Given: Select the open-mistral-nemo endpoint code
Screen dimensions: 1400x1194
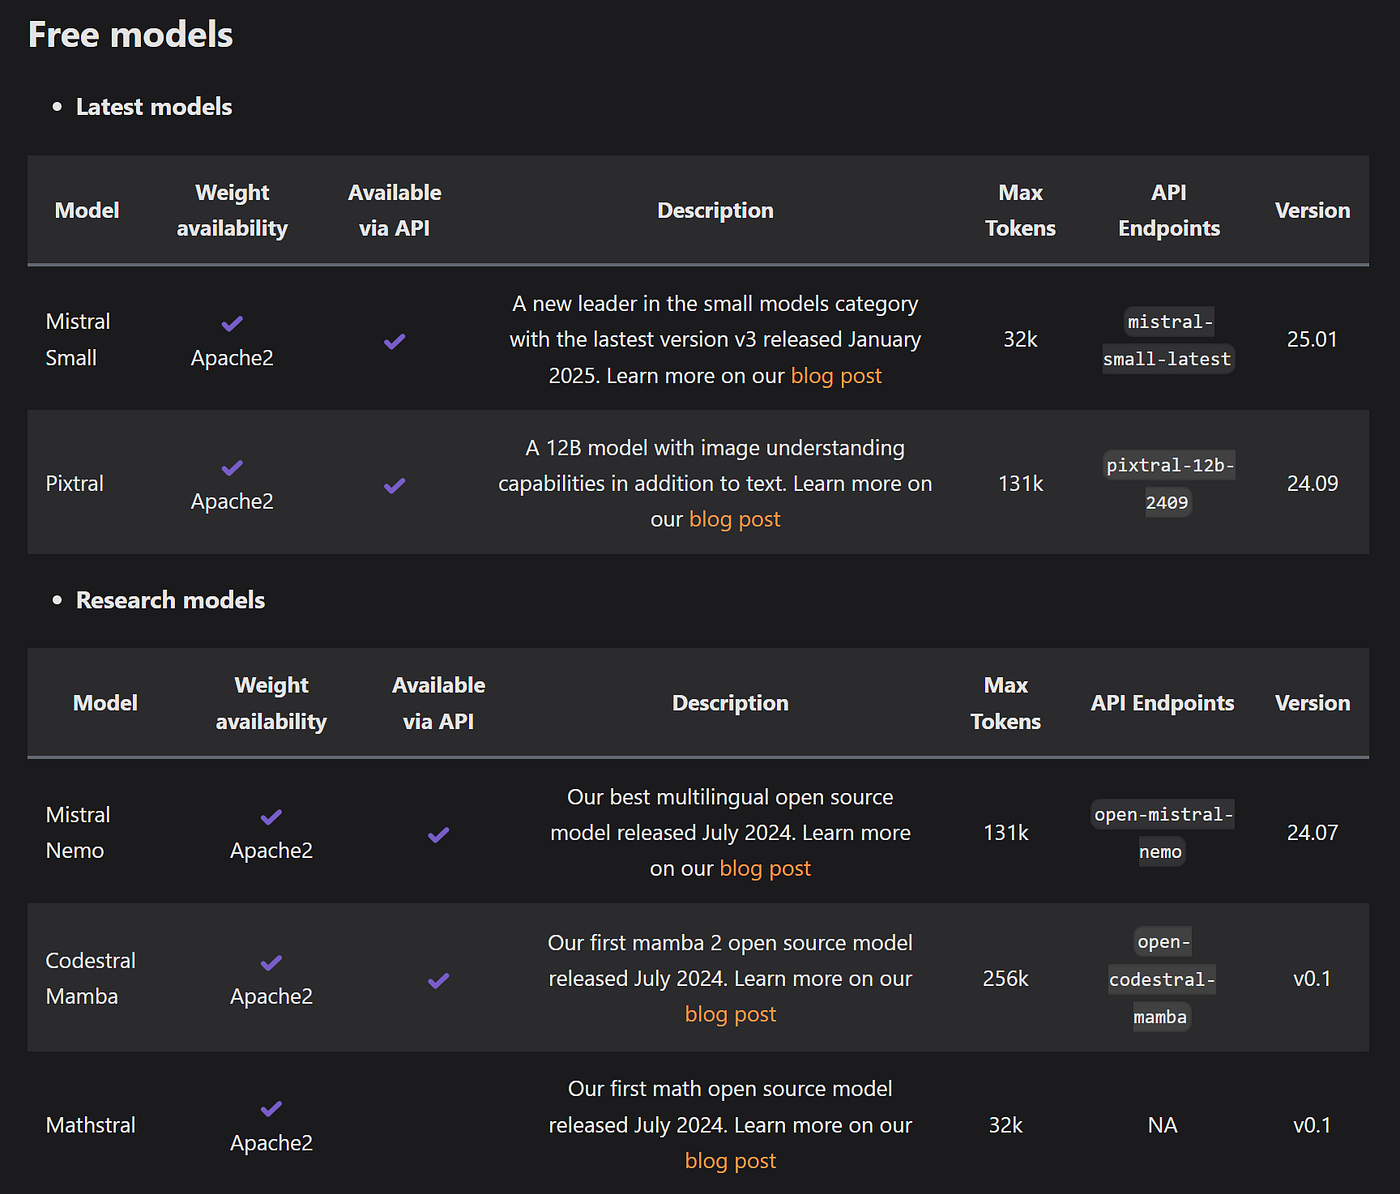Looking at the screenshot, I should pos(1162,833).
